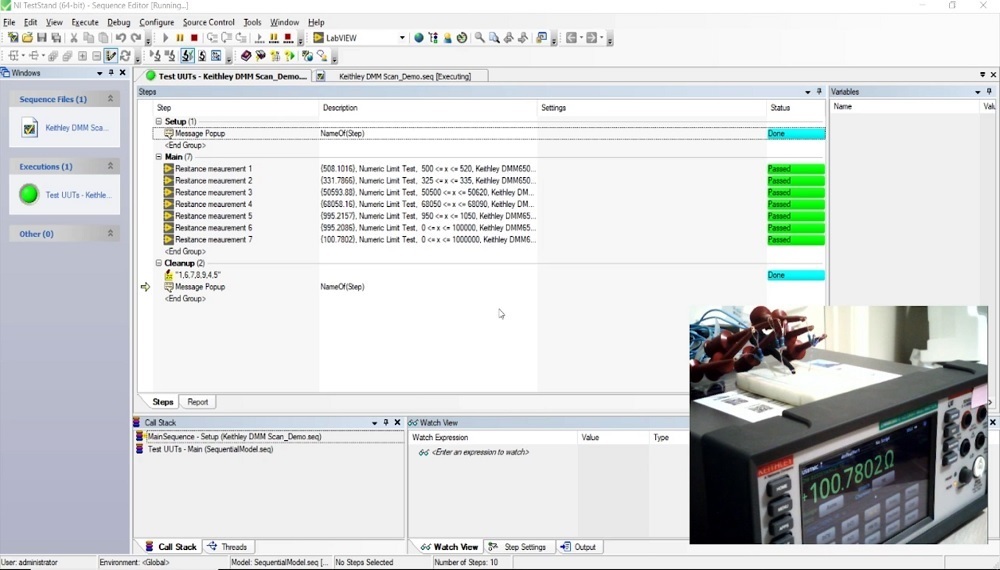Open the Execute menu
This screenshot has width=1000, height=570.
tap(85, 22)
